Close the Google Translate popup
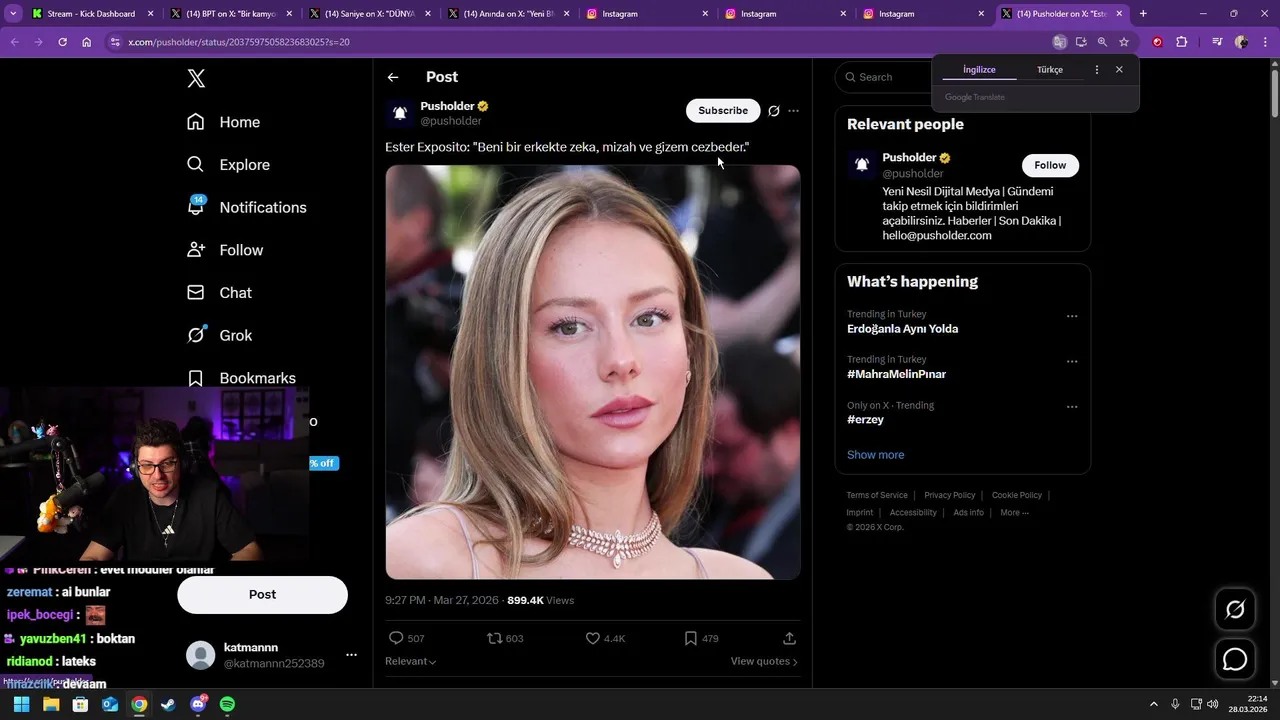 (1119, 70)
